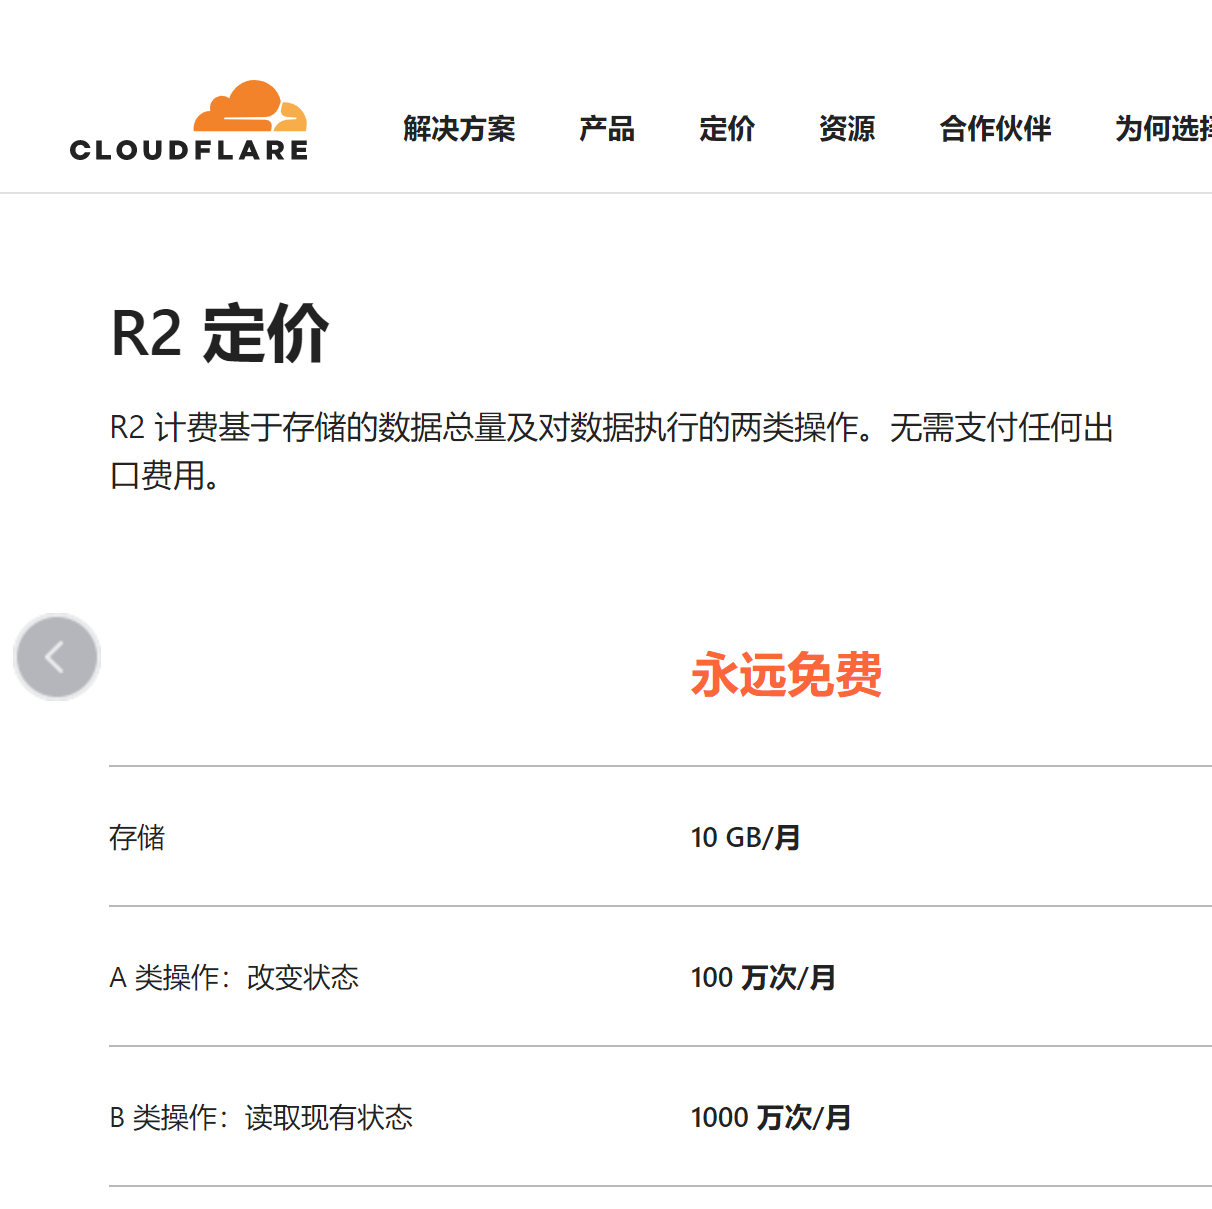Expand the 产品 menu in header
The image size is (1212, 1209).
[606, 129]
